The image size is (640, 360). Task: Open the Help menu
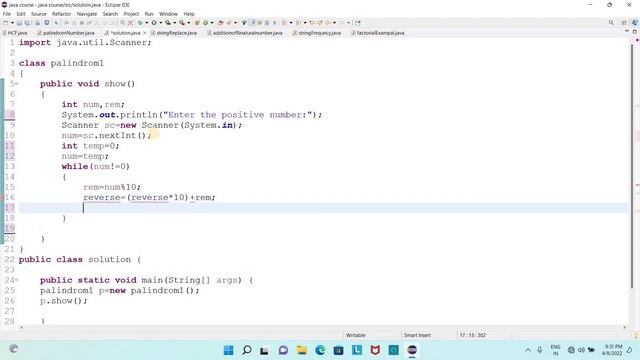(189, 14)
